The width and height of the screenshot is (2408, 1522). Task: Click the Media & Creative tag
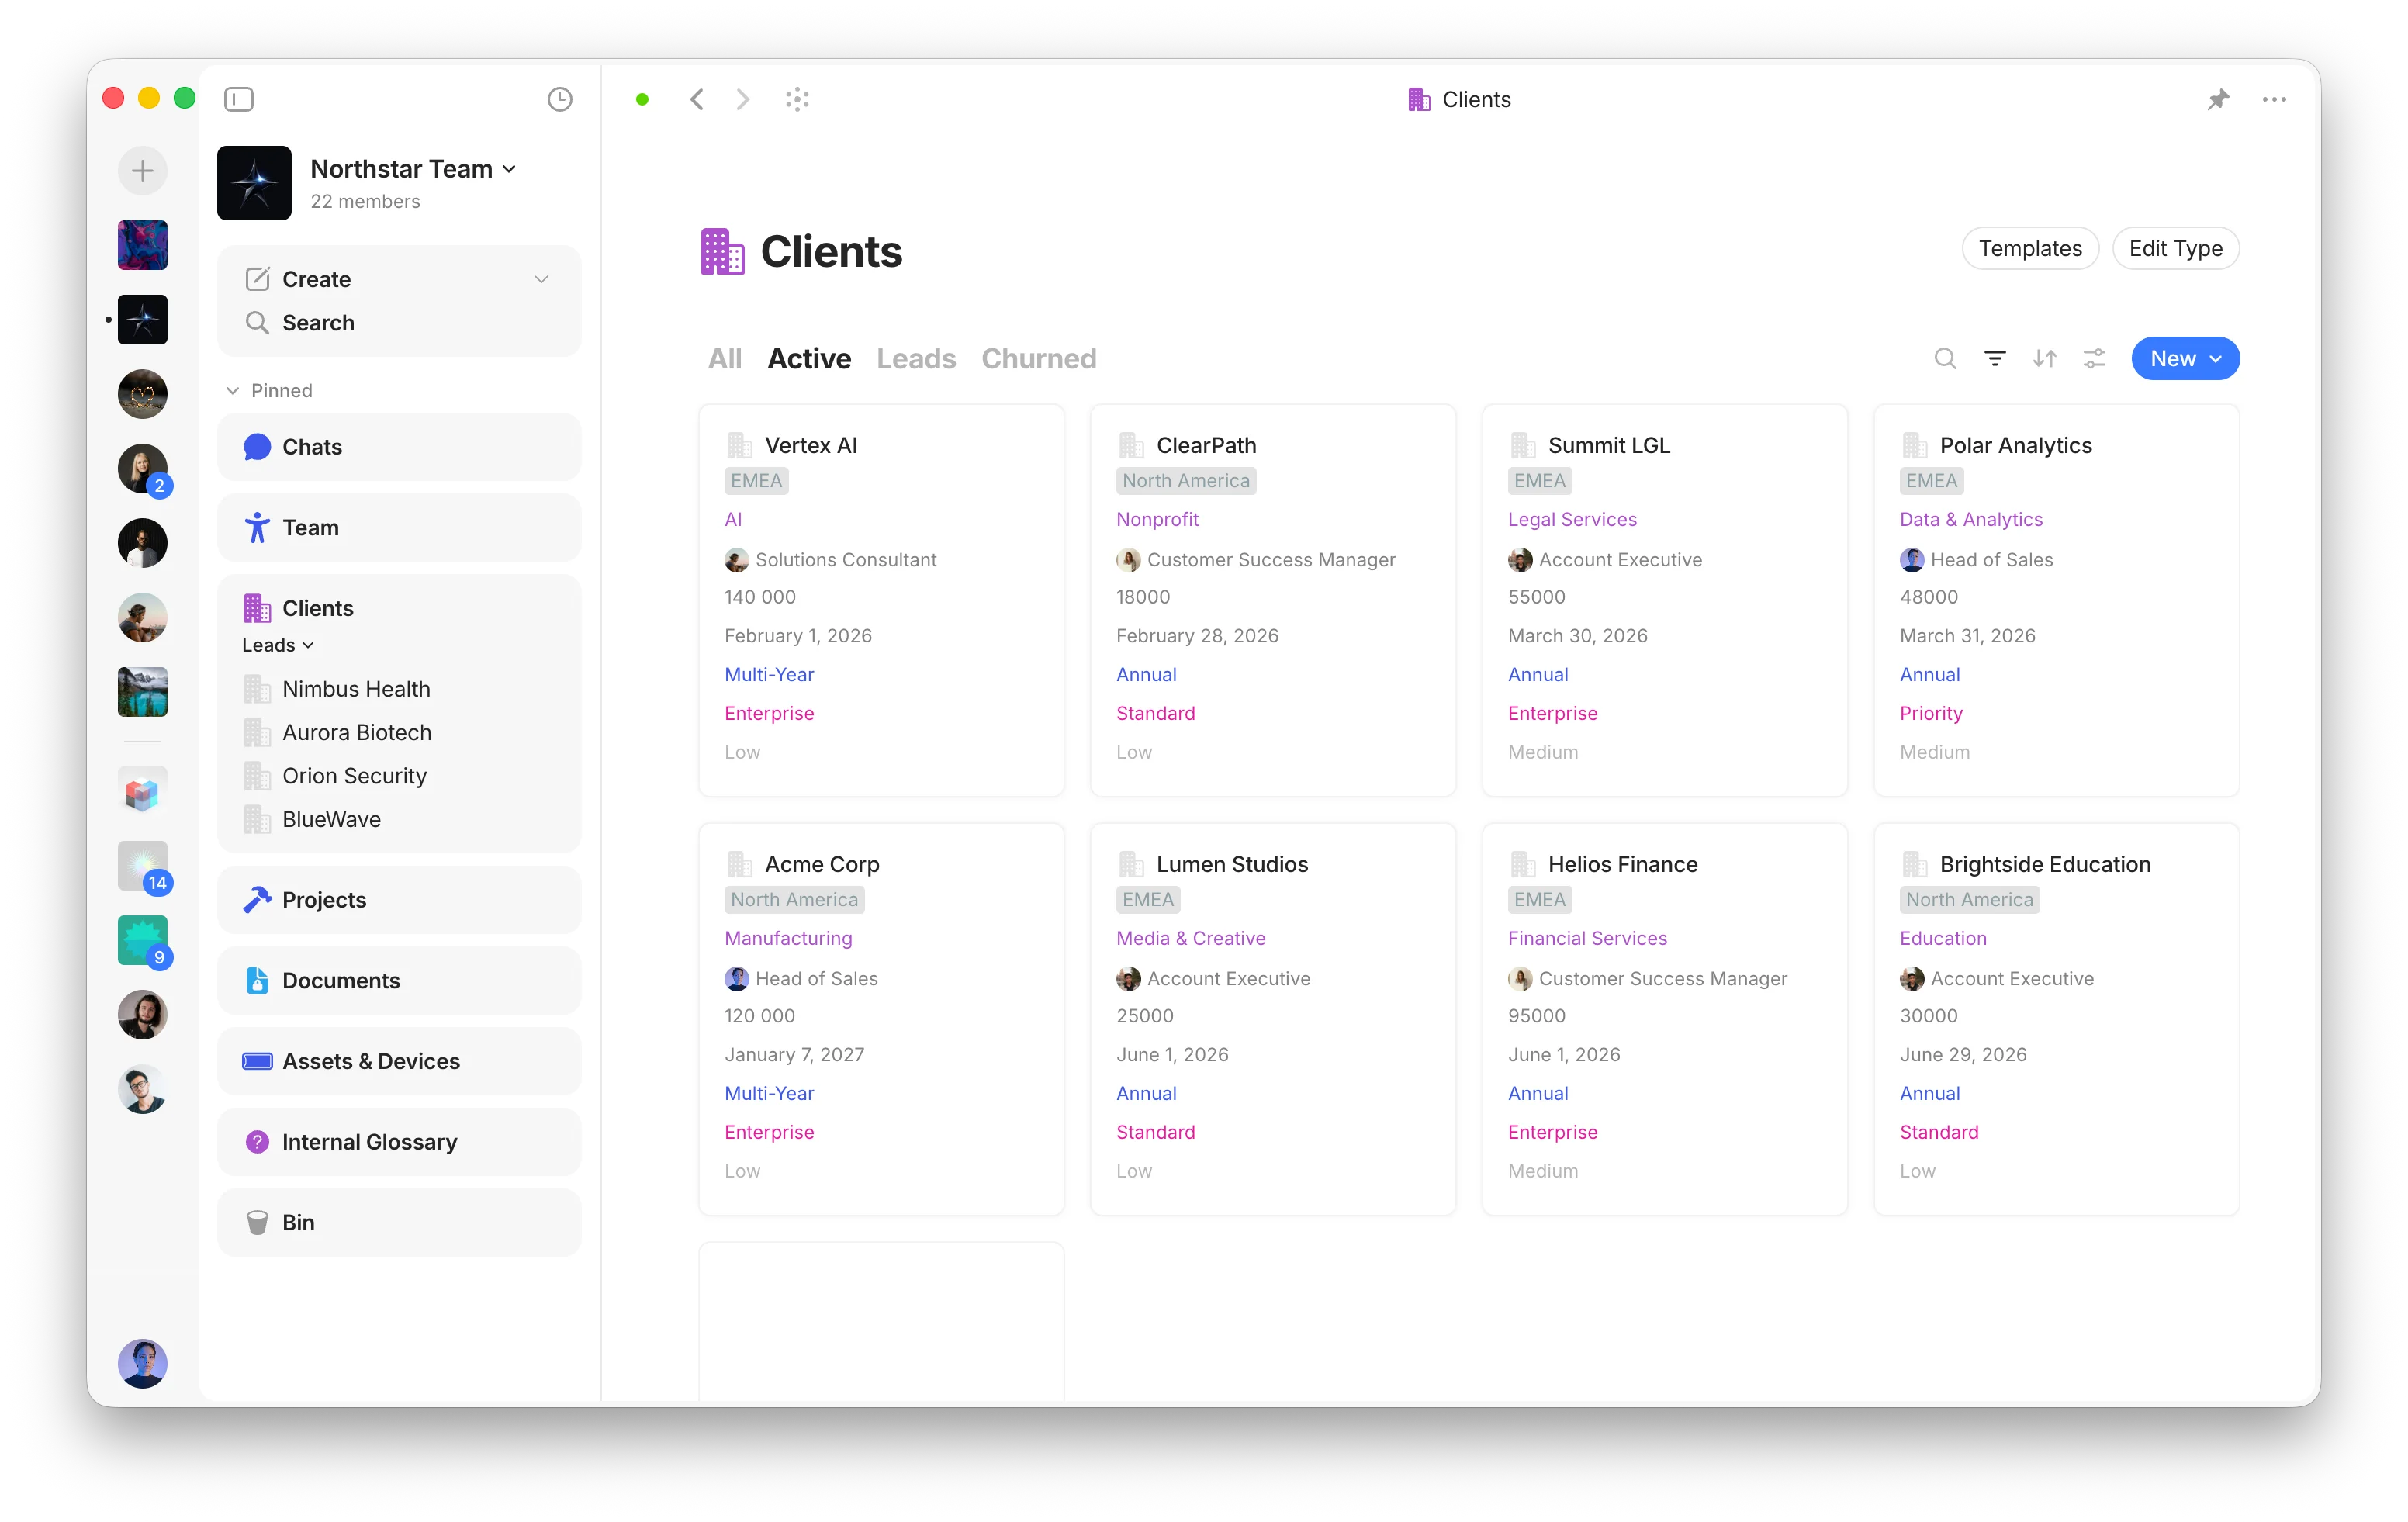click(1190, 938)
